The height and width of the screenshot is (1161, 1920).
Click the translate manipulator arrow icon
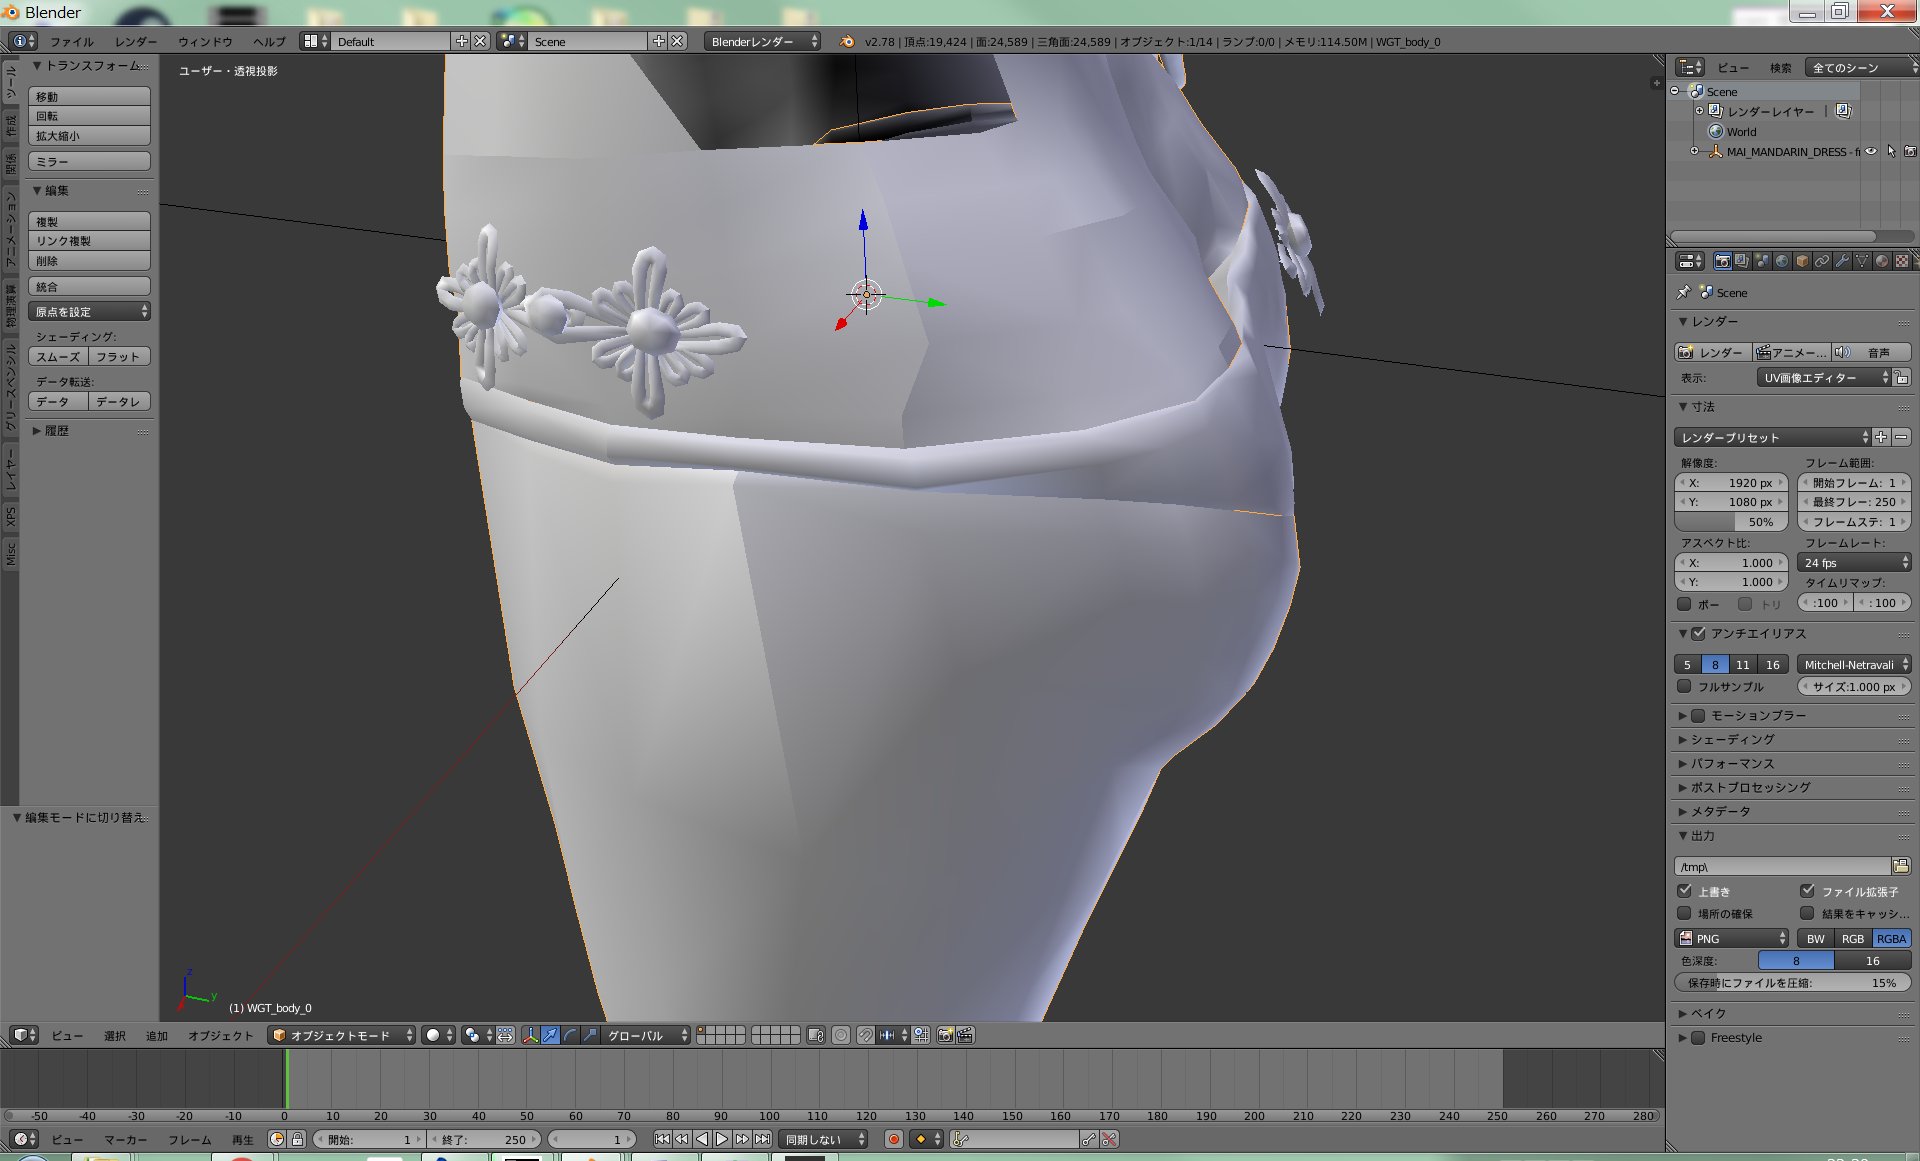550,1035
